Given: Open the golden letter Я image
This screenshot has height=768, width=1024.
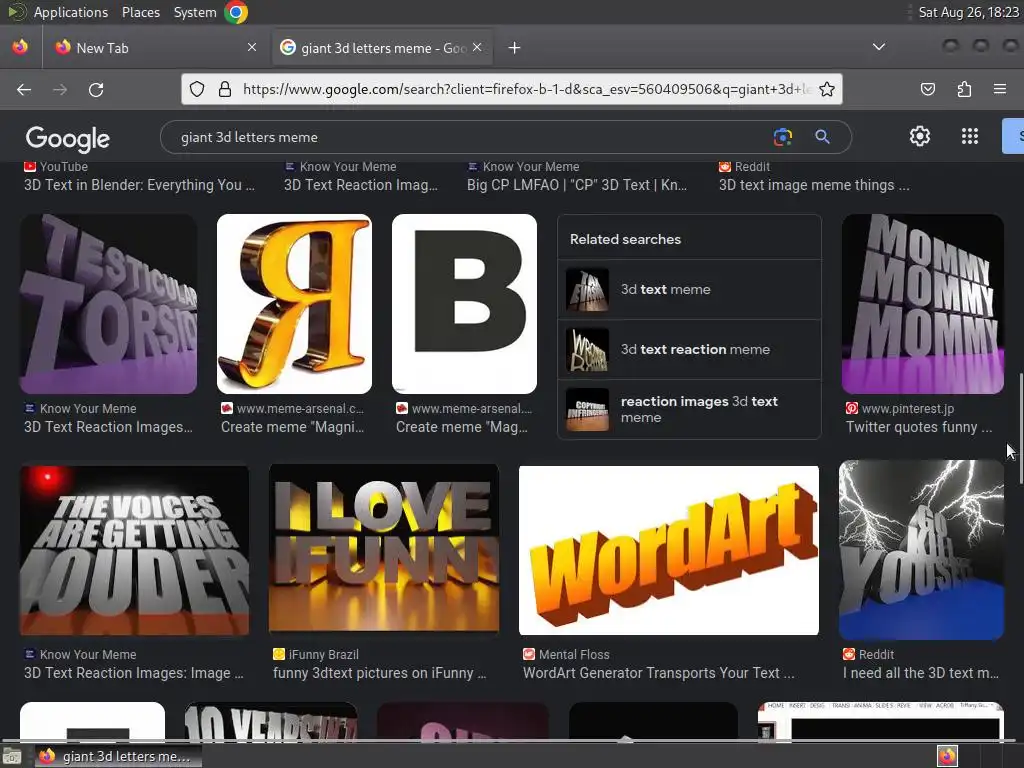Looking at the screenshot, I should tap(295, 304).
